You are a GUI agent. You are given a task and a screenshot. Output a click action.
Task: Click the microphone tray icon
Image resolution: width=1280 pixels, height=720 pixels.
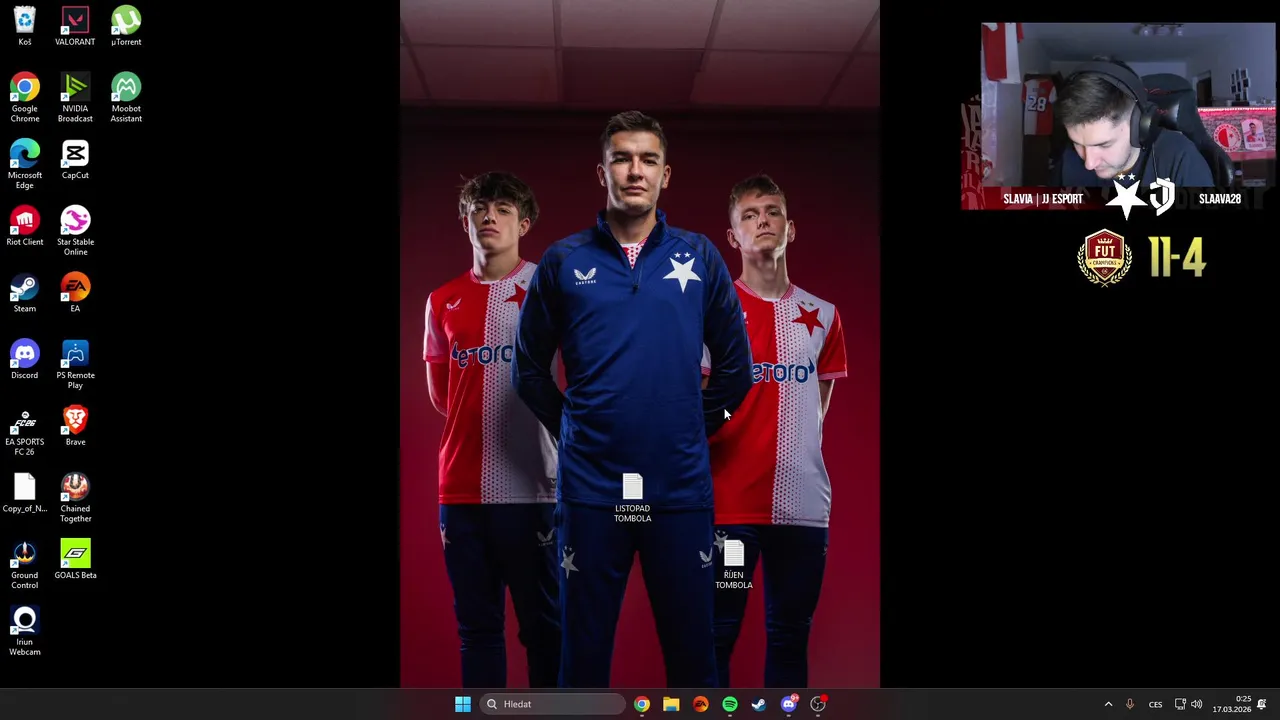1130,704
